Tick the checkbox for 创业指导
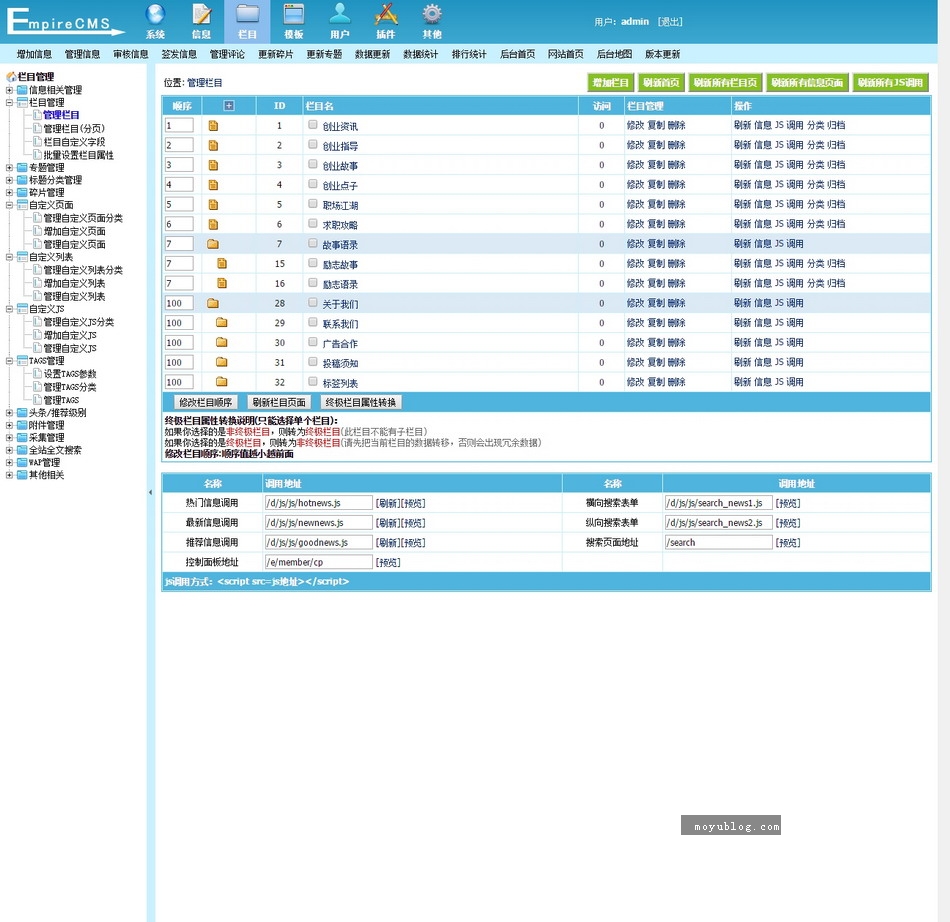 [313, 144]
